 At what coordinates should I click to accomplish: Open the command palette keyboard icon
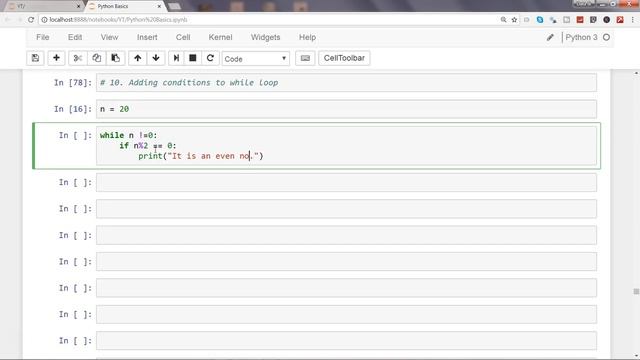(305, 58)
